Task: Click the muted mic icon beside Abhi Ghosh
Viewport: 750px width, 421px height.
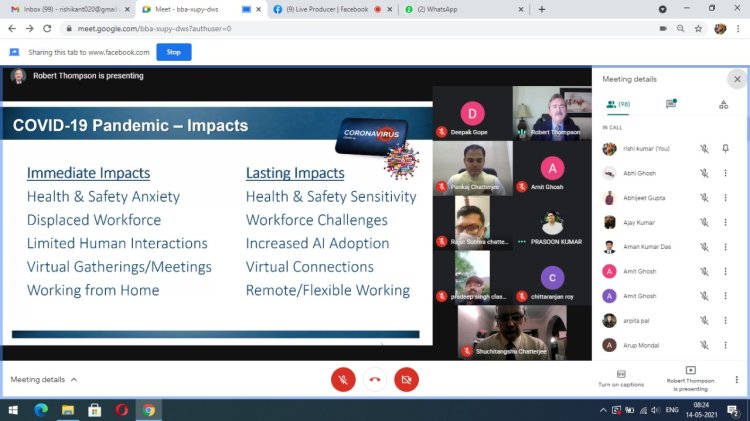Action: [x=704, y=173]
